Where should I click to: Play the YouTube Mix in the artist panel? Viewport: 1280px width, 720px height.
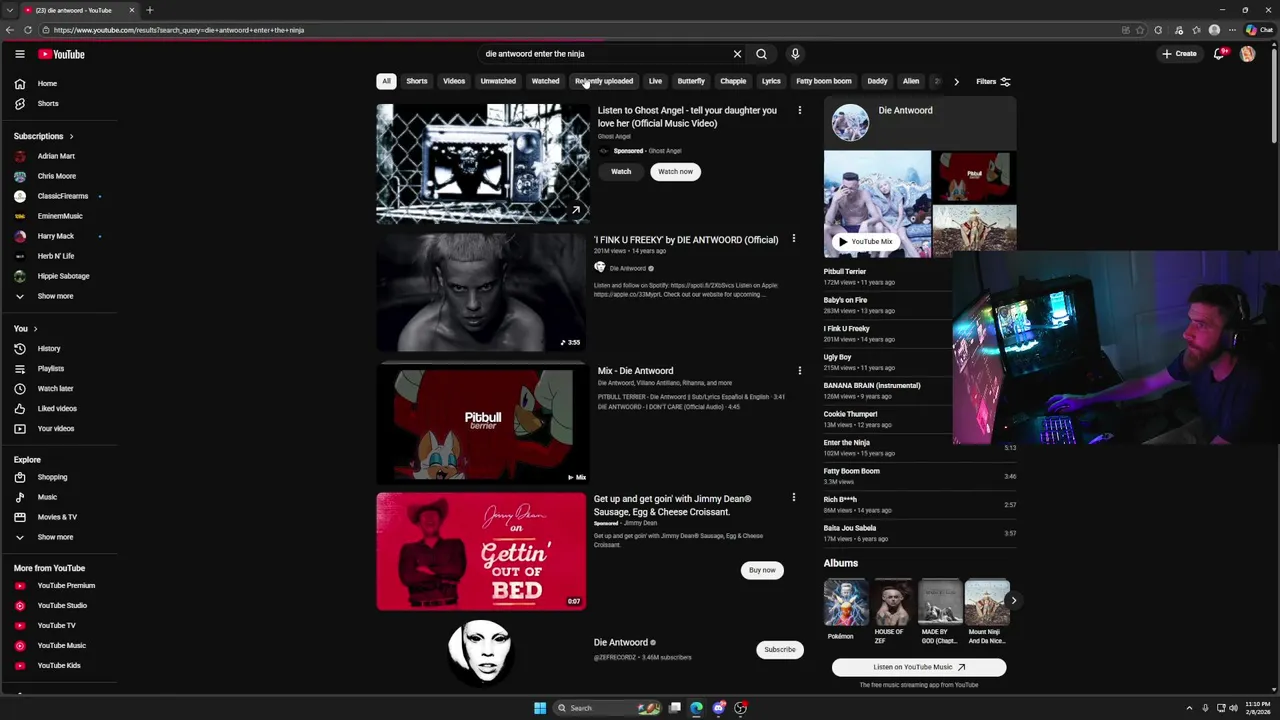(865, 241)
